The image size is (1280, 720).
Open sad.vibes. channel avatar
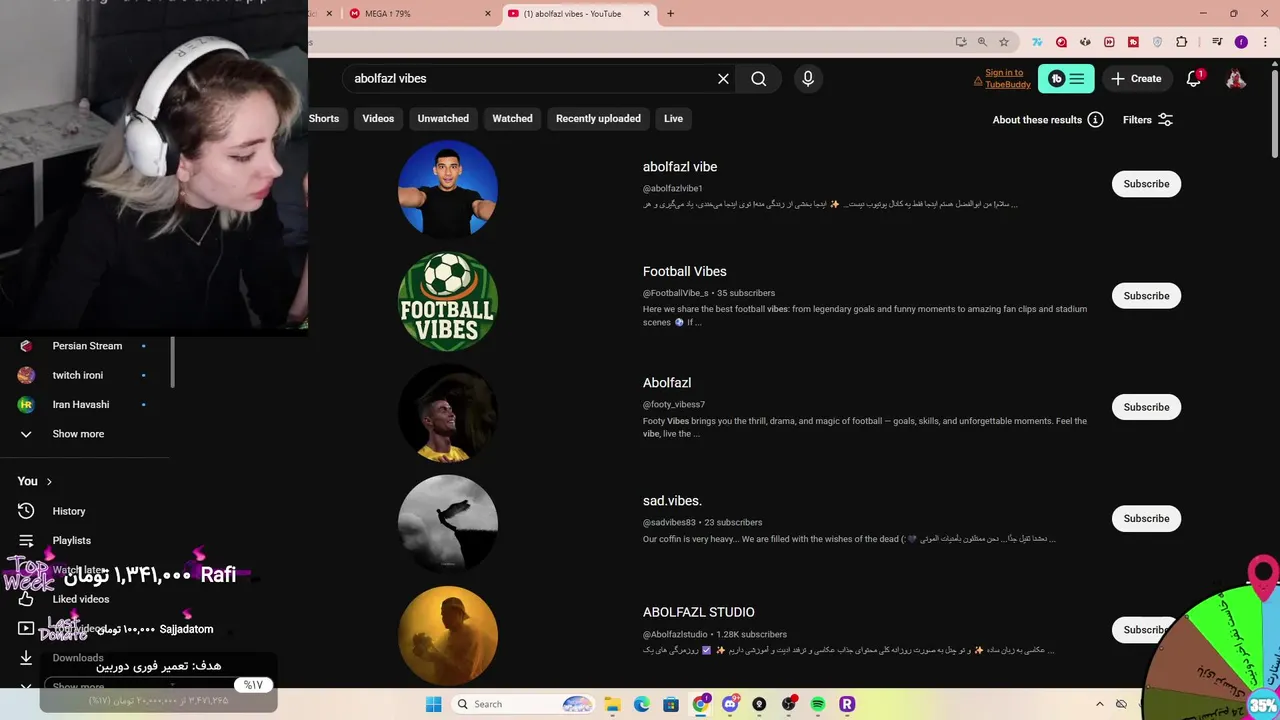pyautogui.click(x=448, y=524)
